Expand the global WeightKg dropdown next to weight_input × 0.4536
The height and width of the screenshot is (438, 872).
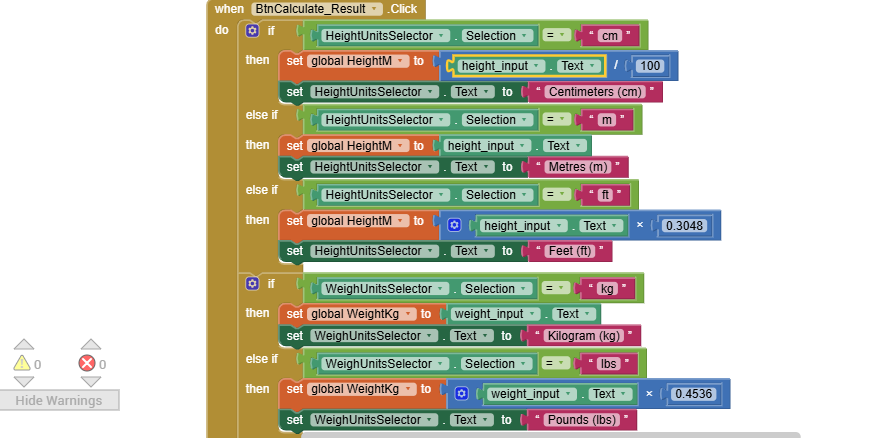(x=407, y=389)
